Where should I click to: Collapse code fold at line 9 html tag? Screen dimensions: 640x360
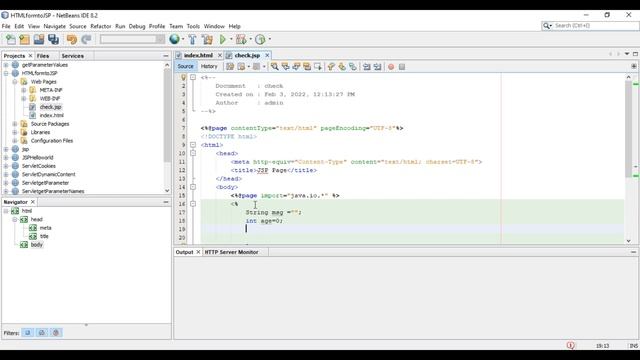(x=193, y=145)
